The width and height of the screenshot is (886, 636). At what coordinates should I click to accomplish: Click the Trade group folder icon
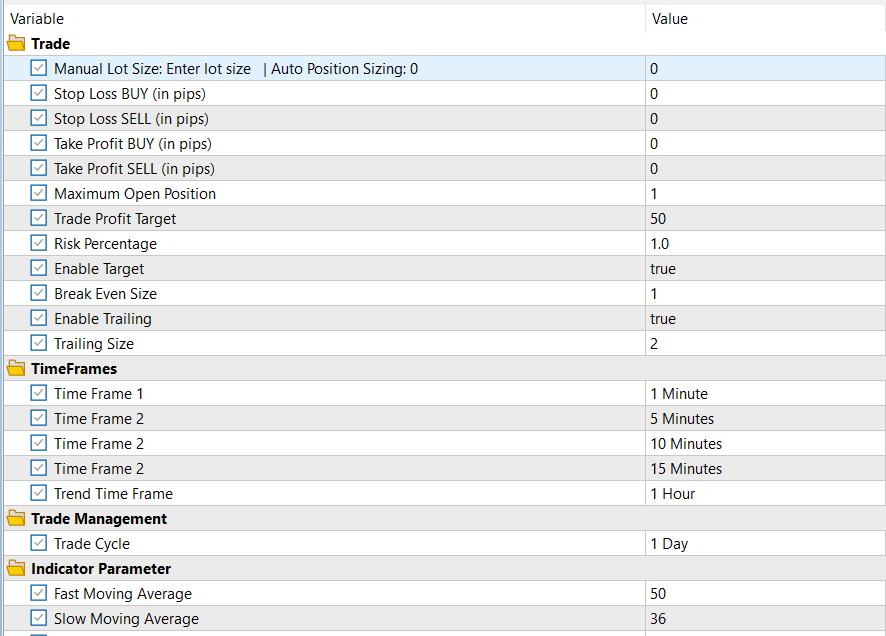pos(16,44)
